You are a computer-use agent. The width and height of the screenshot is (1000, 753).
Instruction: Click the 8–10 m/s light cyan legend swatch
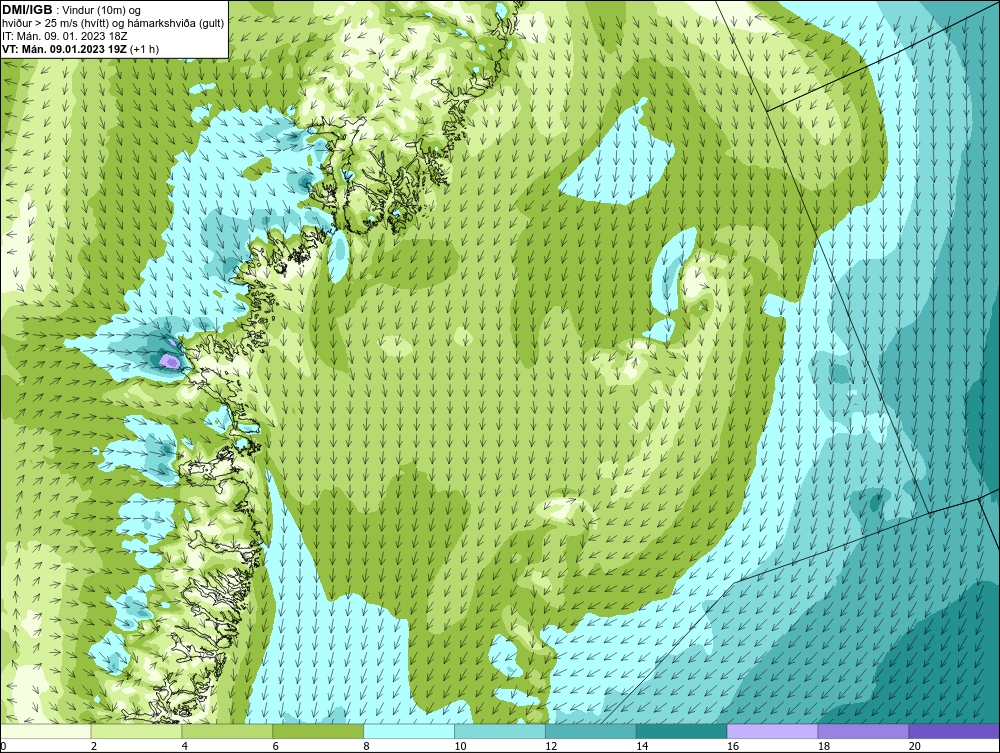pos(409,731)
